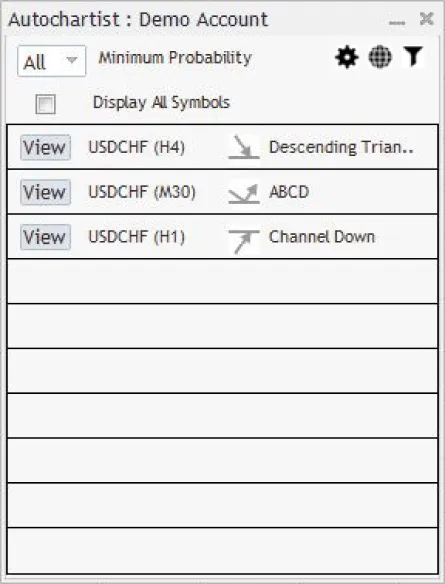This screenshot has height=584, width=445.
Task: Select the USDCHF (H1) row label
Action: 137,237
